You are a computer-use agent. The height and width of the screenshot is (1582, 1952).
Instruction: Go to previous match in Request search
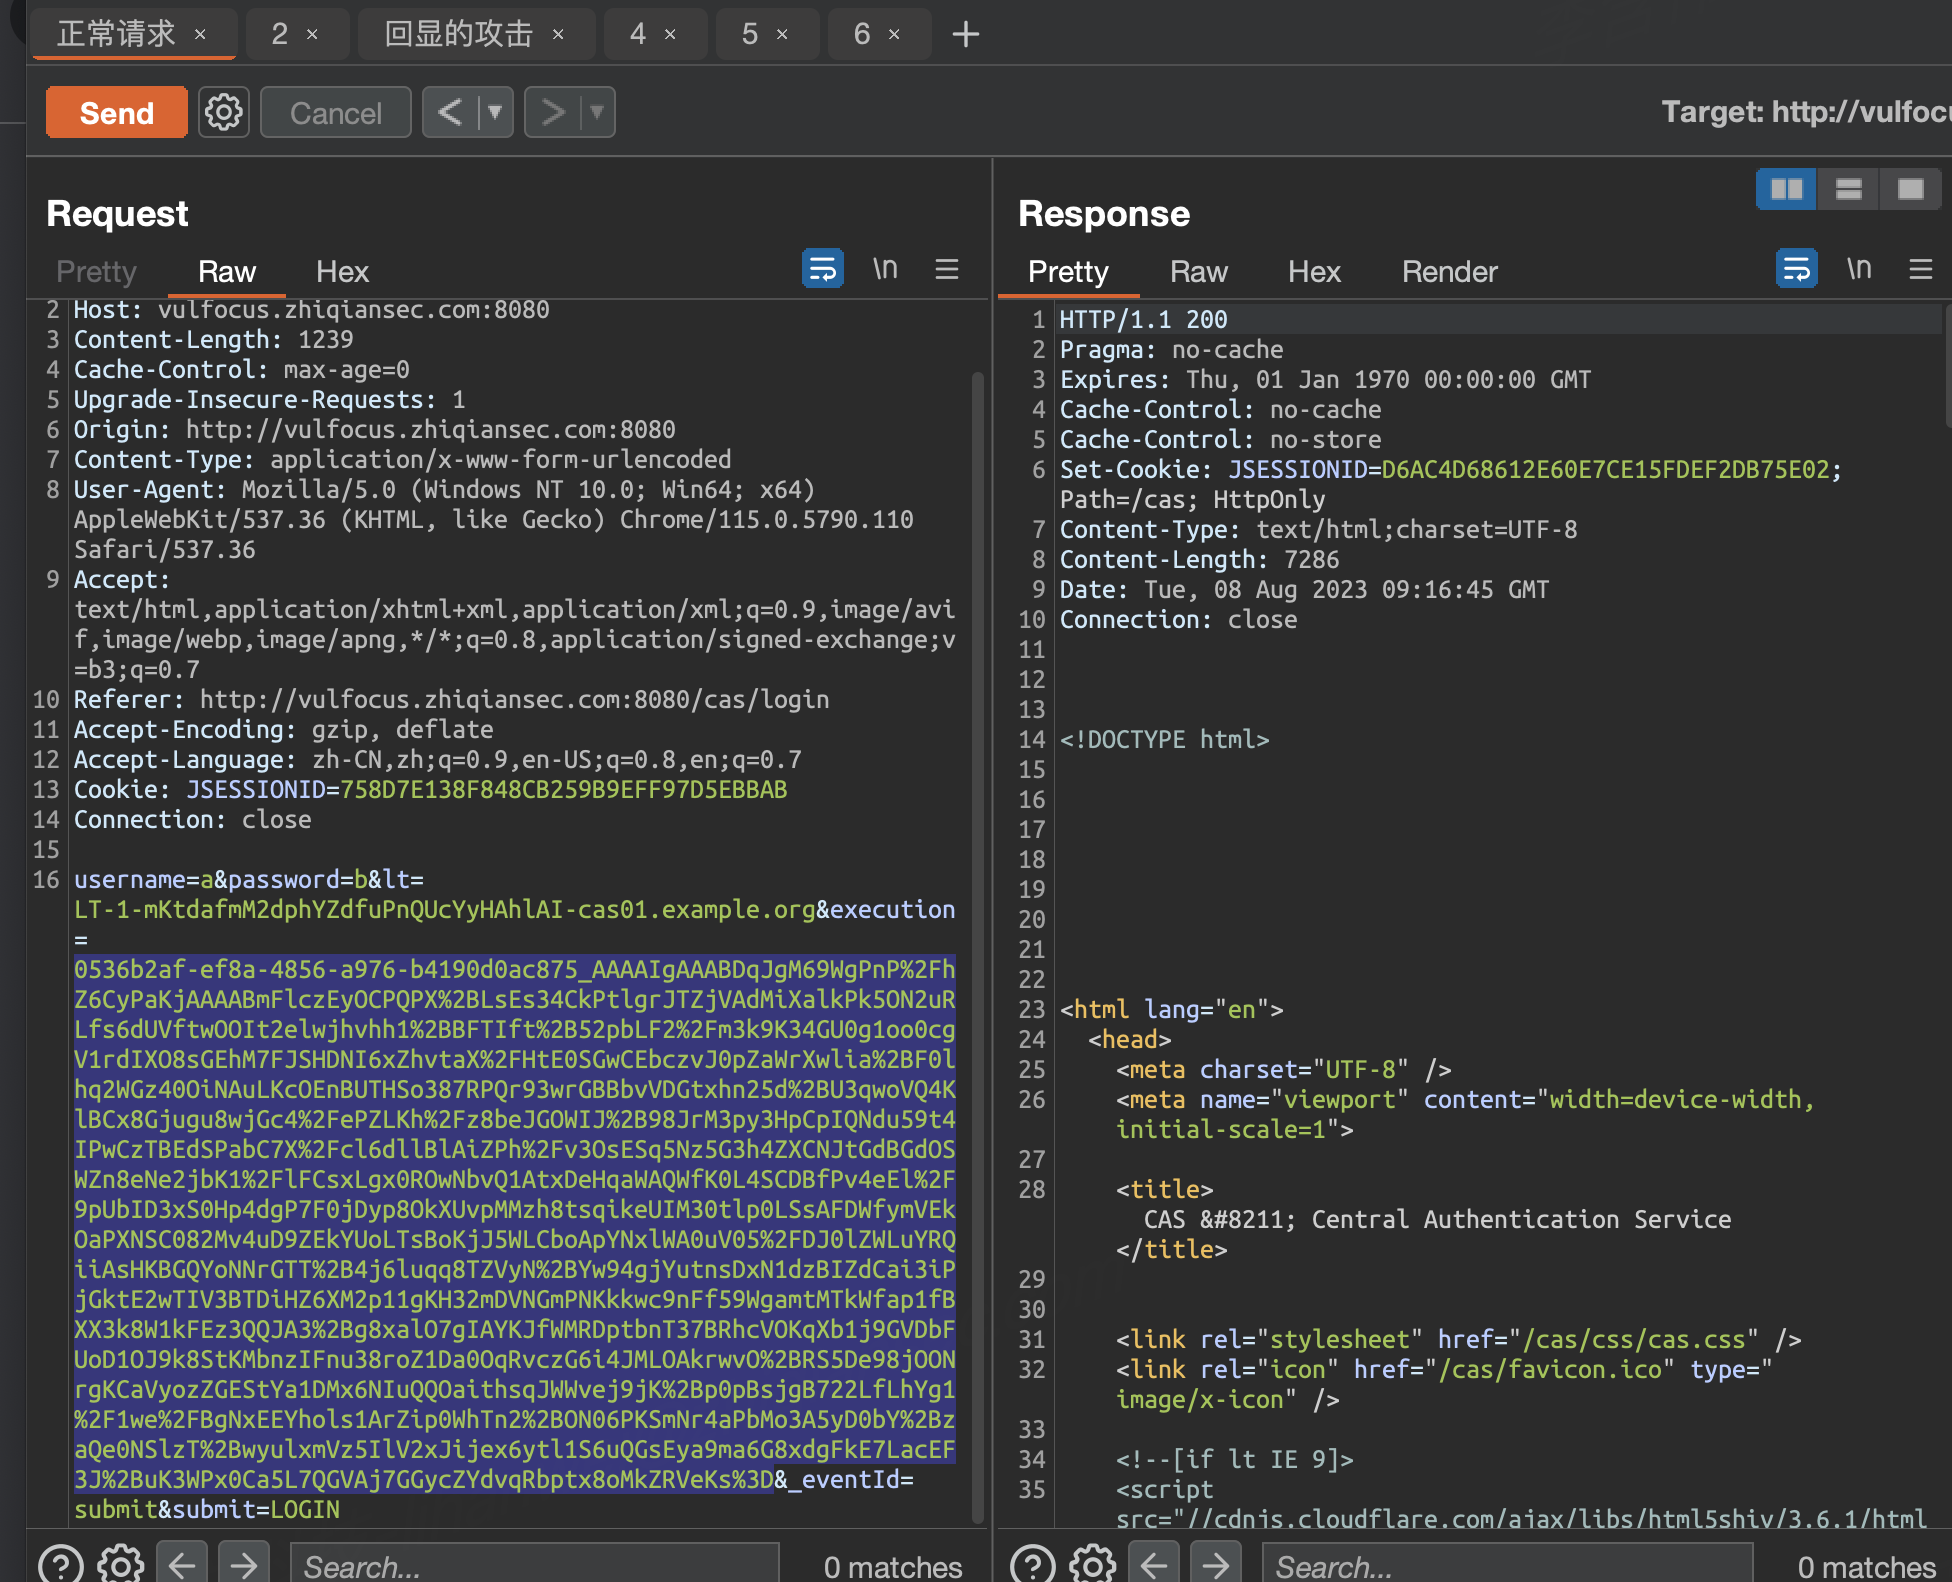[x=181, y=1563]
